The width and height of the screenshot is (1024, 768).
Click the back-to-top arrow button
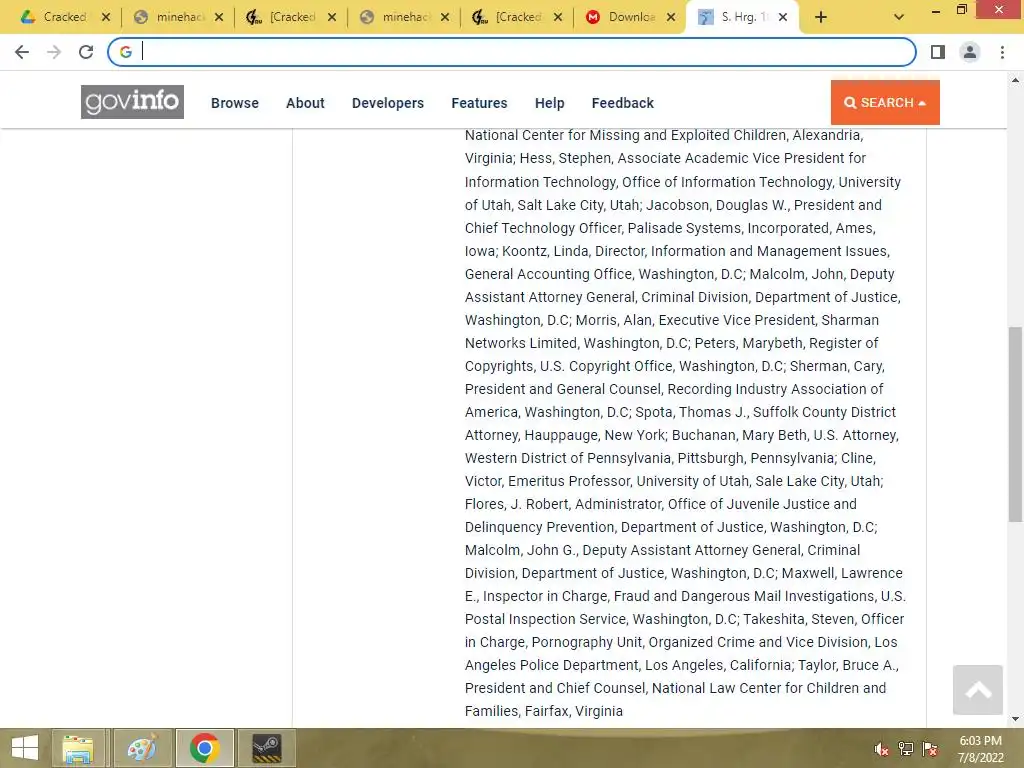point(978,690)
